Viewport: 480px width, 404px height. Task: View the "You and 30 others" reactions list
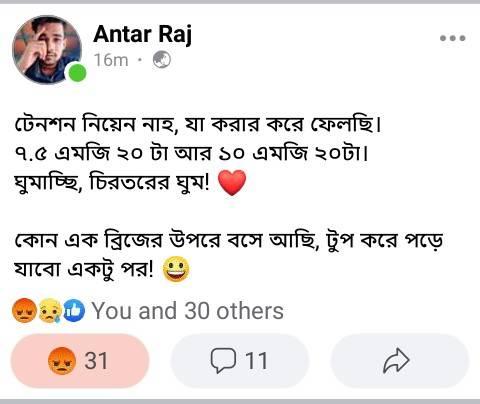tap(188, 311)
